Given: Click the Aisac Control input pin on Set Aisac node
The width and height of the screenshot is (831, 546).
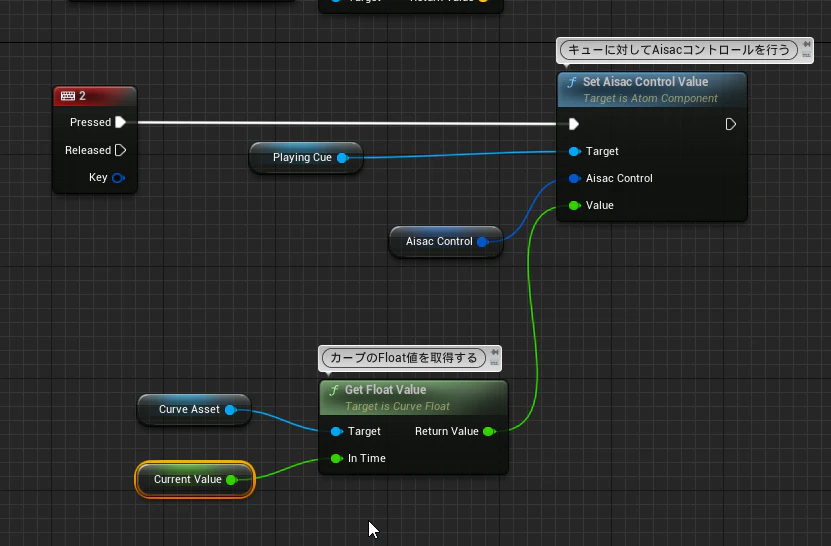Looking at the screenshot, I should (x=574, y=179).
